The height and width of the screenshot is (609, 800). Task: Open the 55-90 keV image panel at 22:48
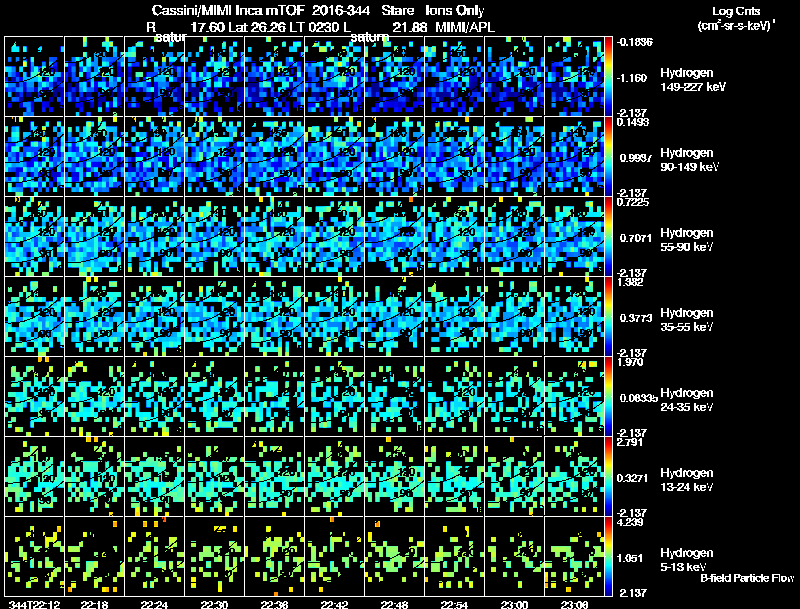pos(394,236)
